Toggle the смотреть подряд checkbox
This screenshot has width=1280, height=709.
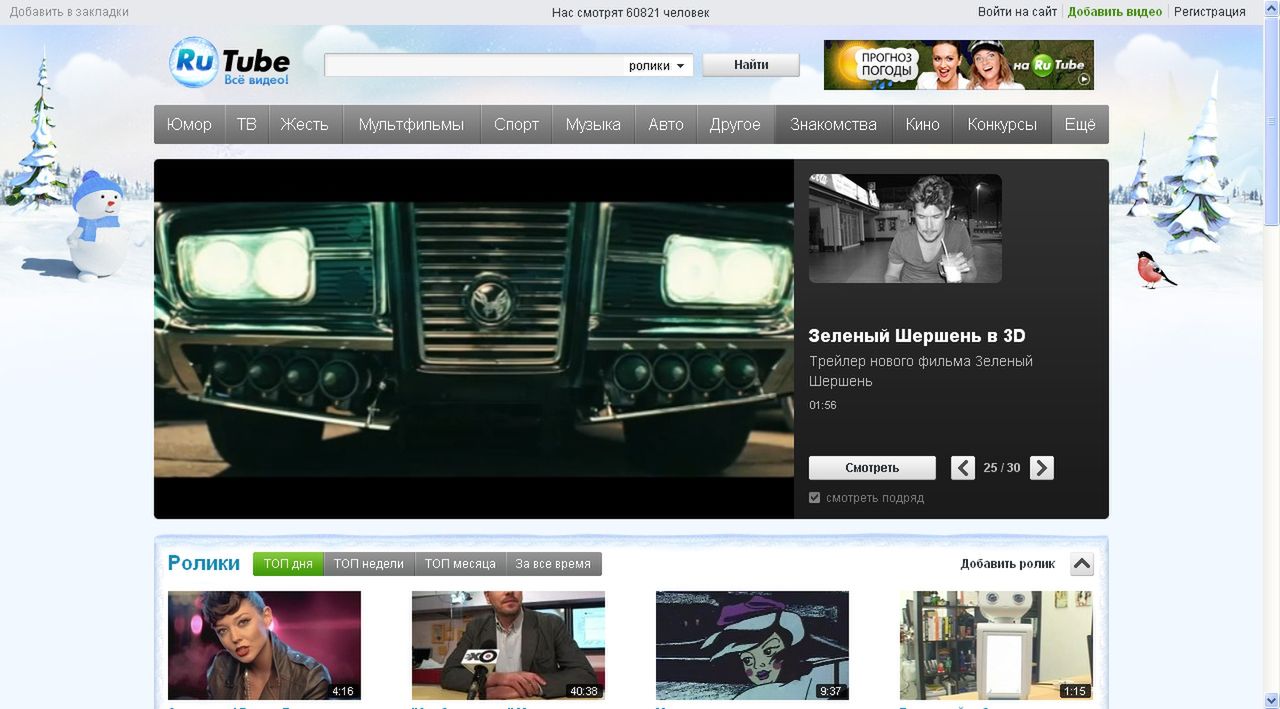coord(814,498)
